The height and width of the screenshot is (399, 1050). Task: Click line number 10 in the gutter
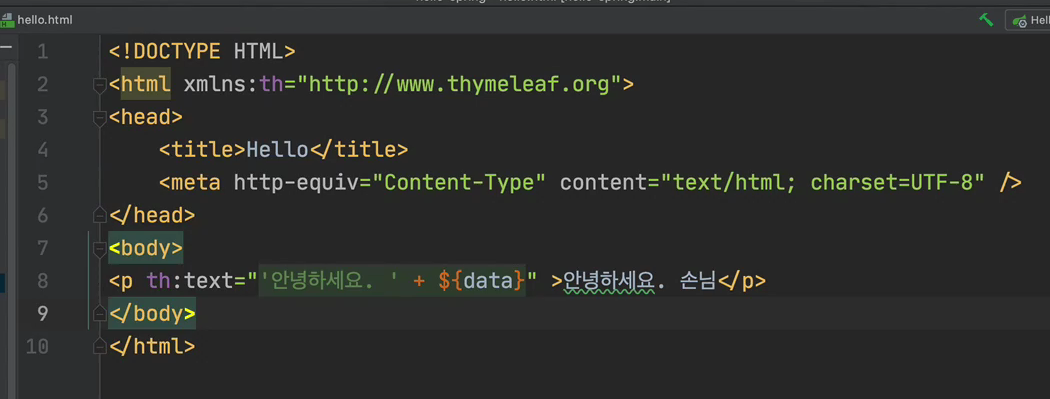(37, 346)
